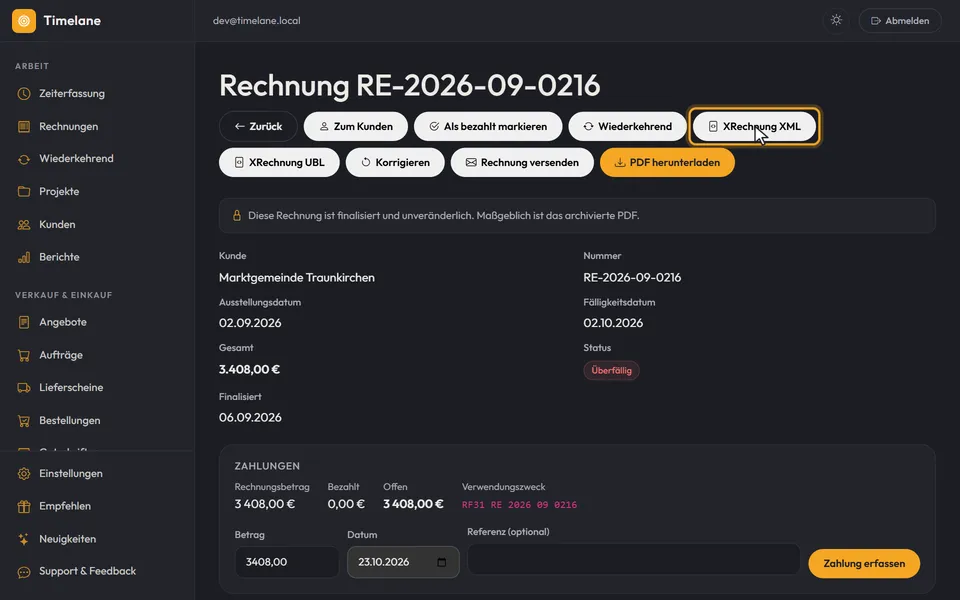Click the Wiederkehrend action button
Viewport: 960px width, 600px height.
628,126
